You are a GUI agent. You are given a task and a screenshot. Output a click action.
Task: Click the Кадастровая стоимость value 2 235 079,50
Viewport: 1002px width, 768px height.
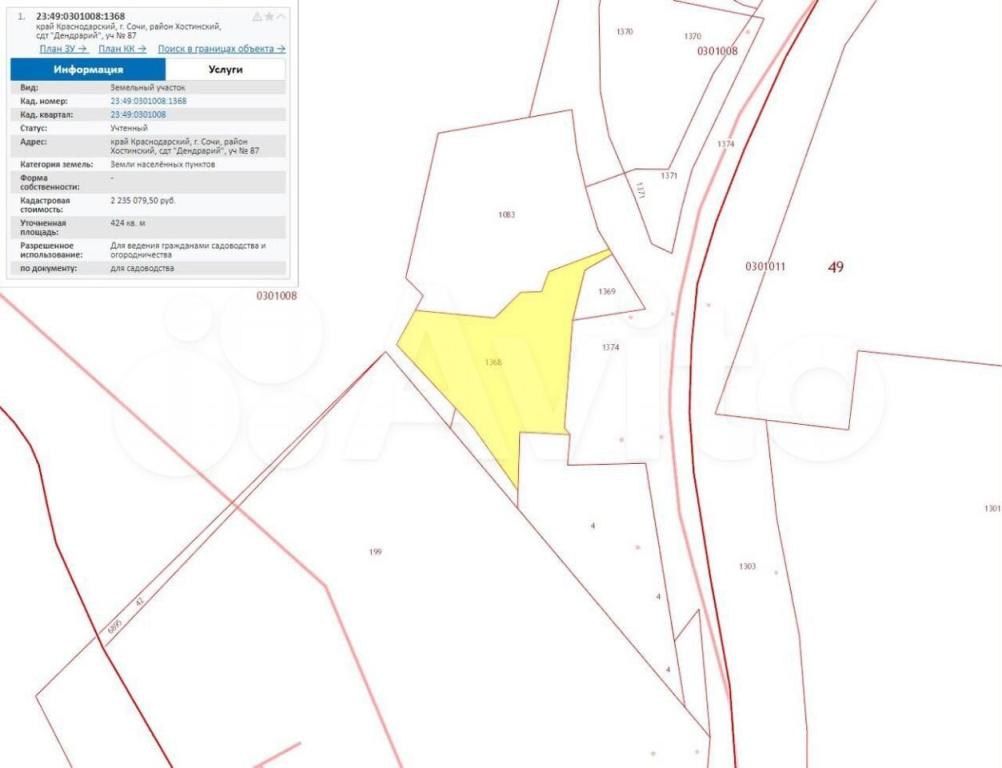[x=143, y=201]
